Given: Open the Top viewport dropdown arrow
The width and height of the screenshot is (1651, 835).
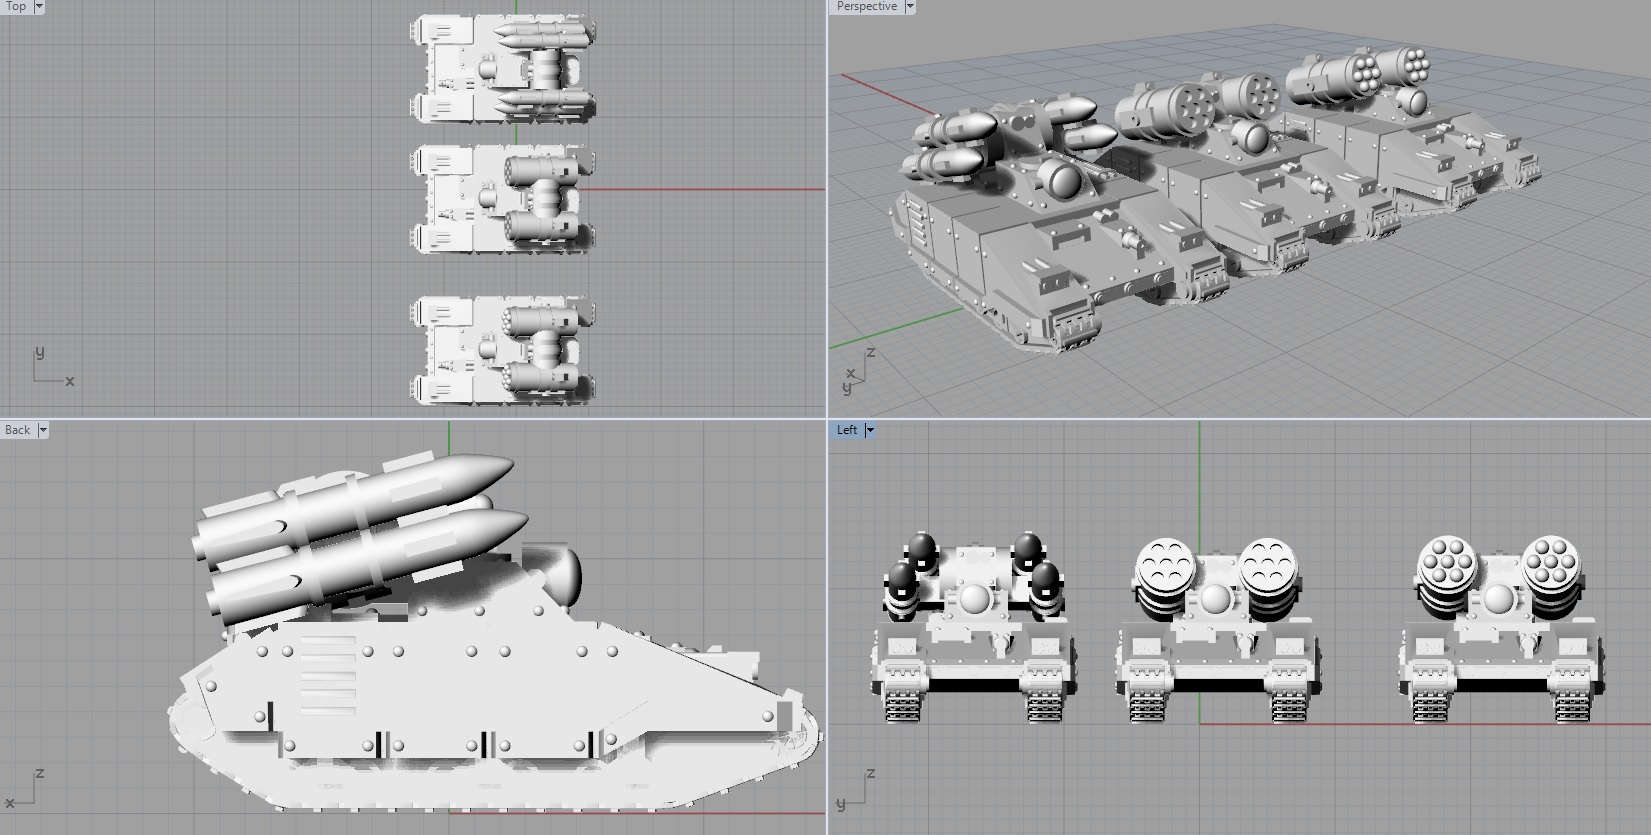Looking at the screenshot, I should coord(39,6).
